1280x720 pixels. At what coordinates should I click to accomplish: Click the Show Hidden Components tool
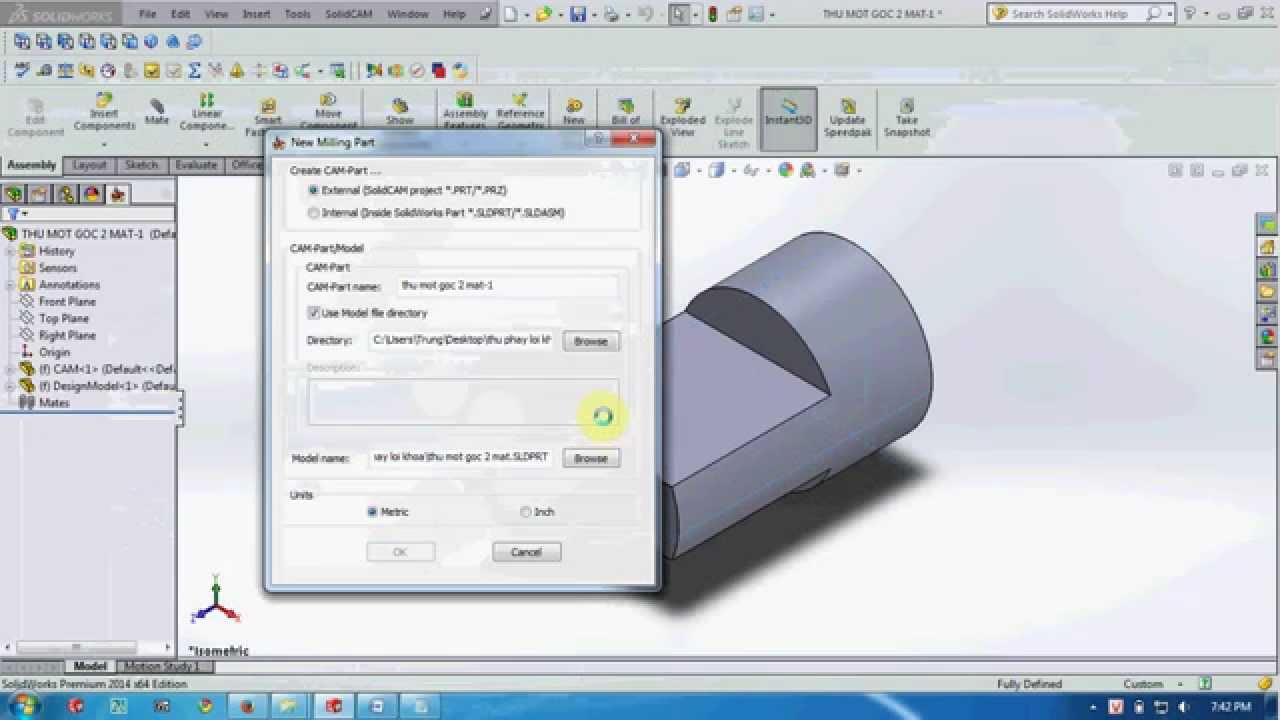[x=400, y=112]
